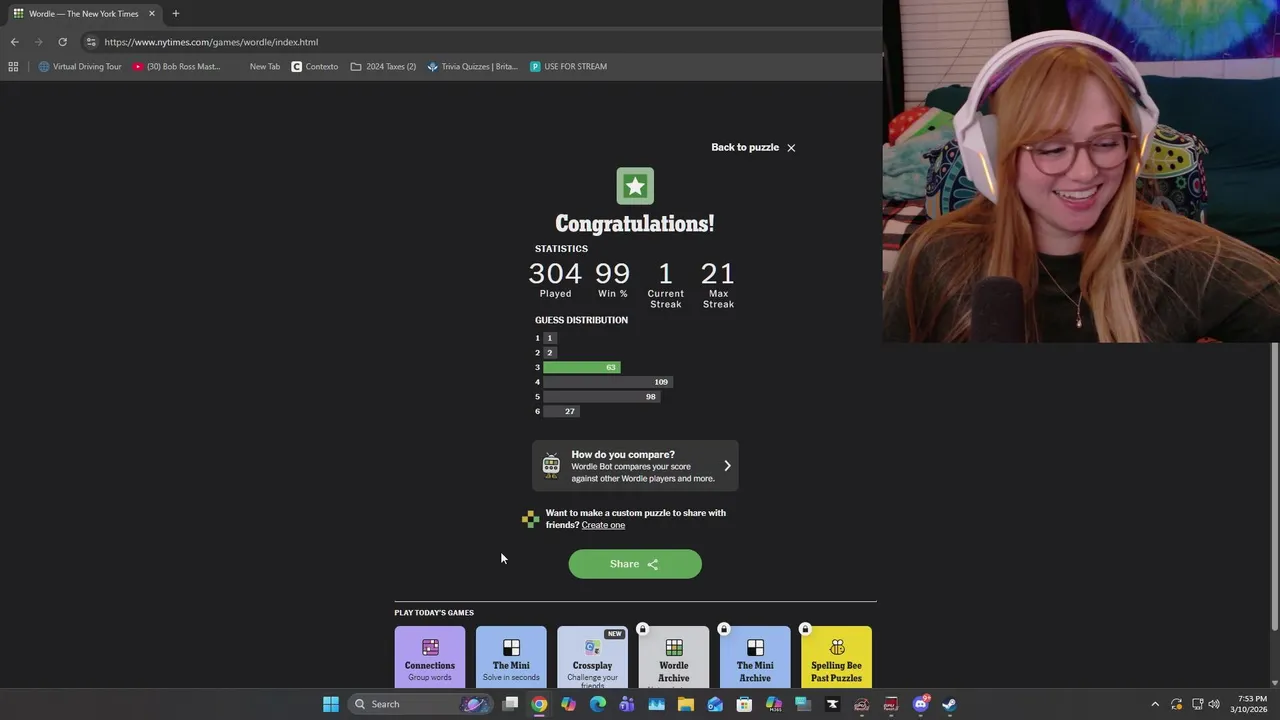Open the Contexto bookmark

(315, 67)
